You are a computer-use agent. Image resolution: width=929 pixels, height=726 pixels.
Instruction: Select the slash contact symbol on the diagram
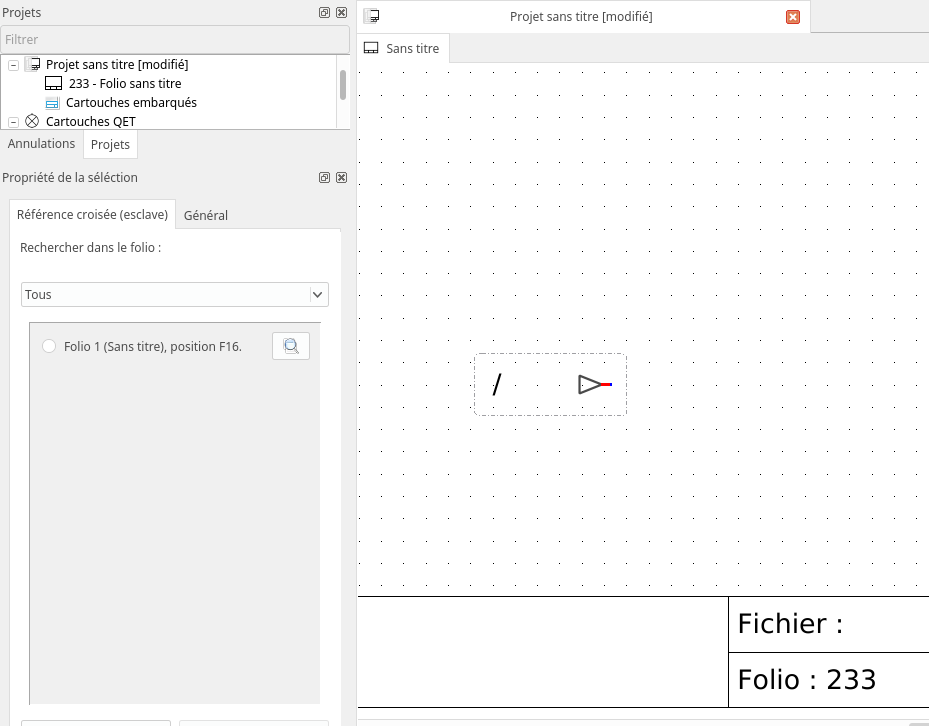coord(497,384)
